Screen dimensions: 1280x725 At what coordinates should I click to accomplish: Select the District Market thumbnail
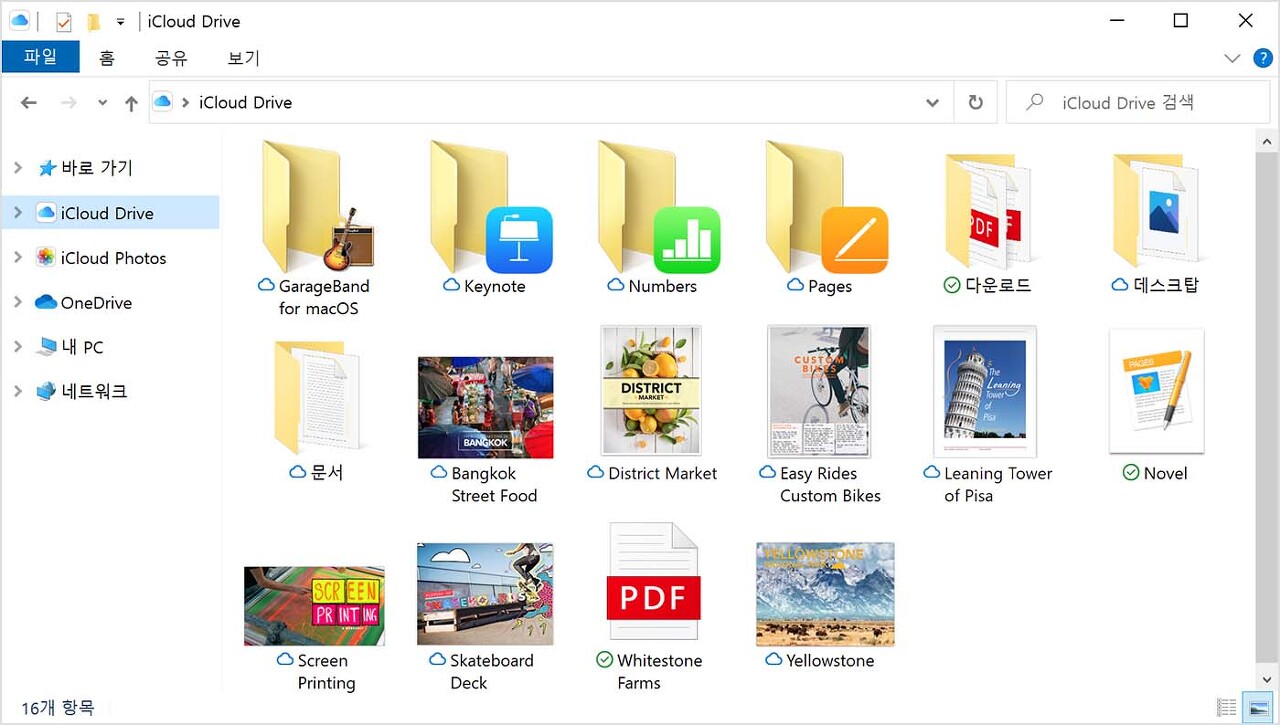click(x=651, y=391)
